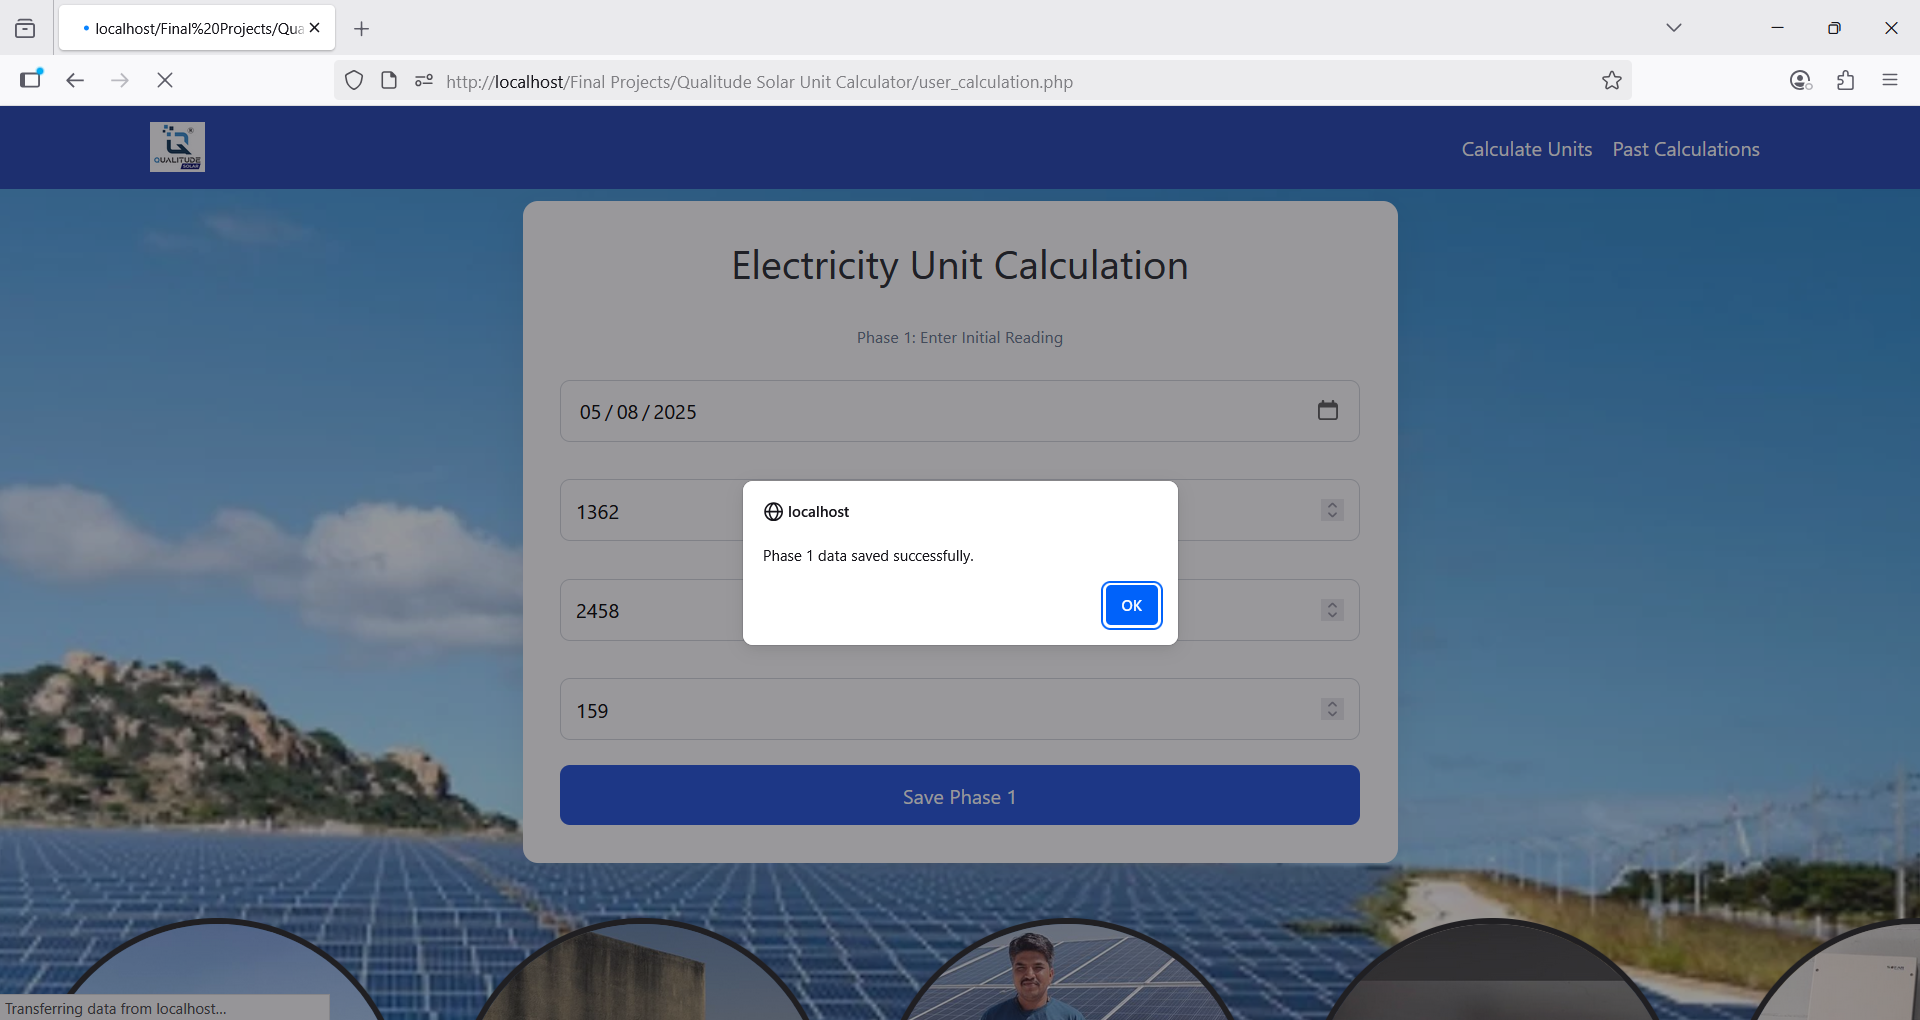The image size is (1920, 1020).
Task: Open the Firefox account profile icon
Action: (x=1800, y=80)
